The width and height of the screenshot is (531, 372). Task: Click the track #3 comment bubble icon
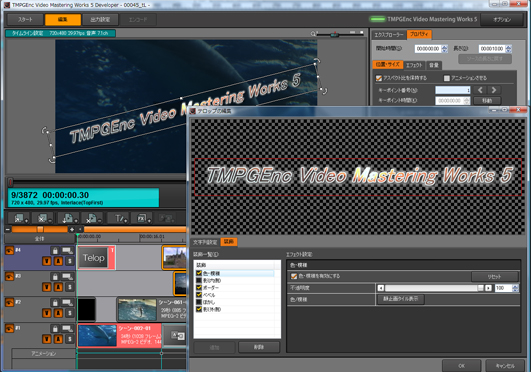click(x=67, y=276)
